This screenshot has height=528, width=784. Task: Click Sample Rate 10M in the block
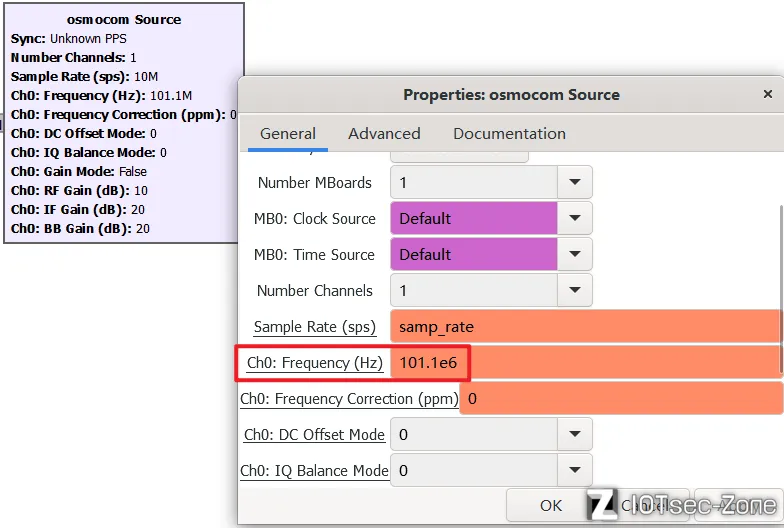click(84, 76)
